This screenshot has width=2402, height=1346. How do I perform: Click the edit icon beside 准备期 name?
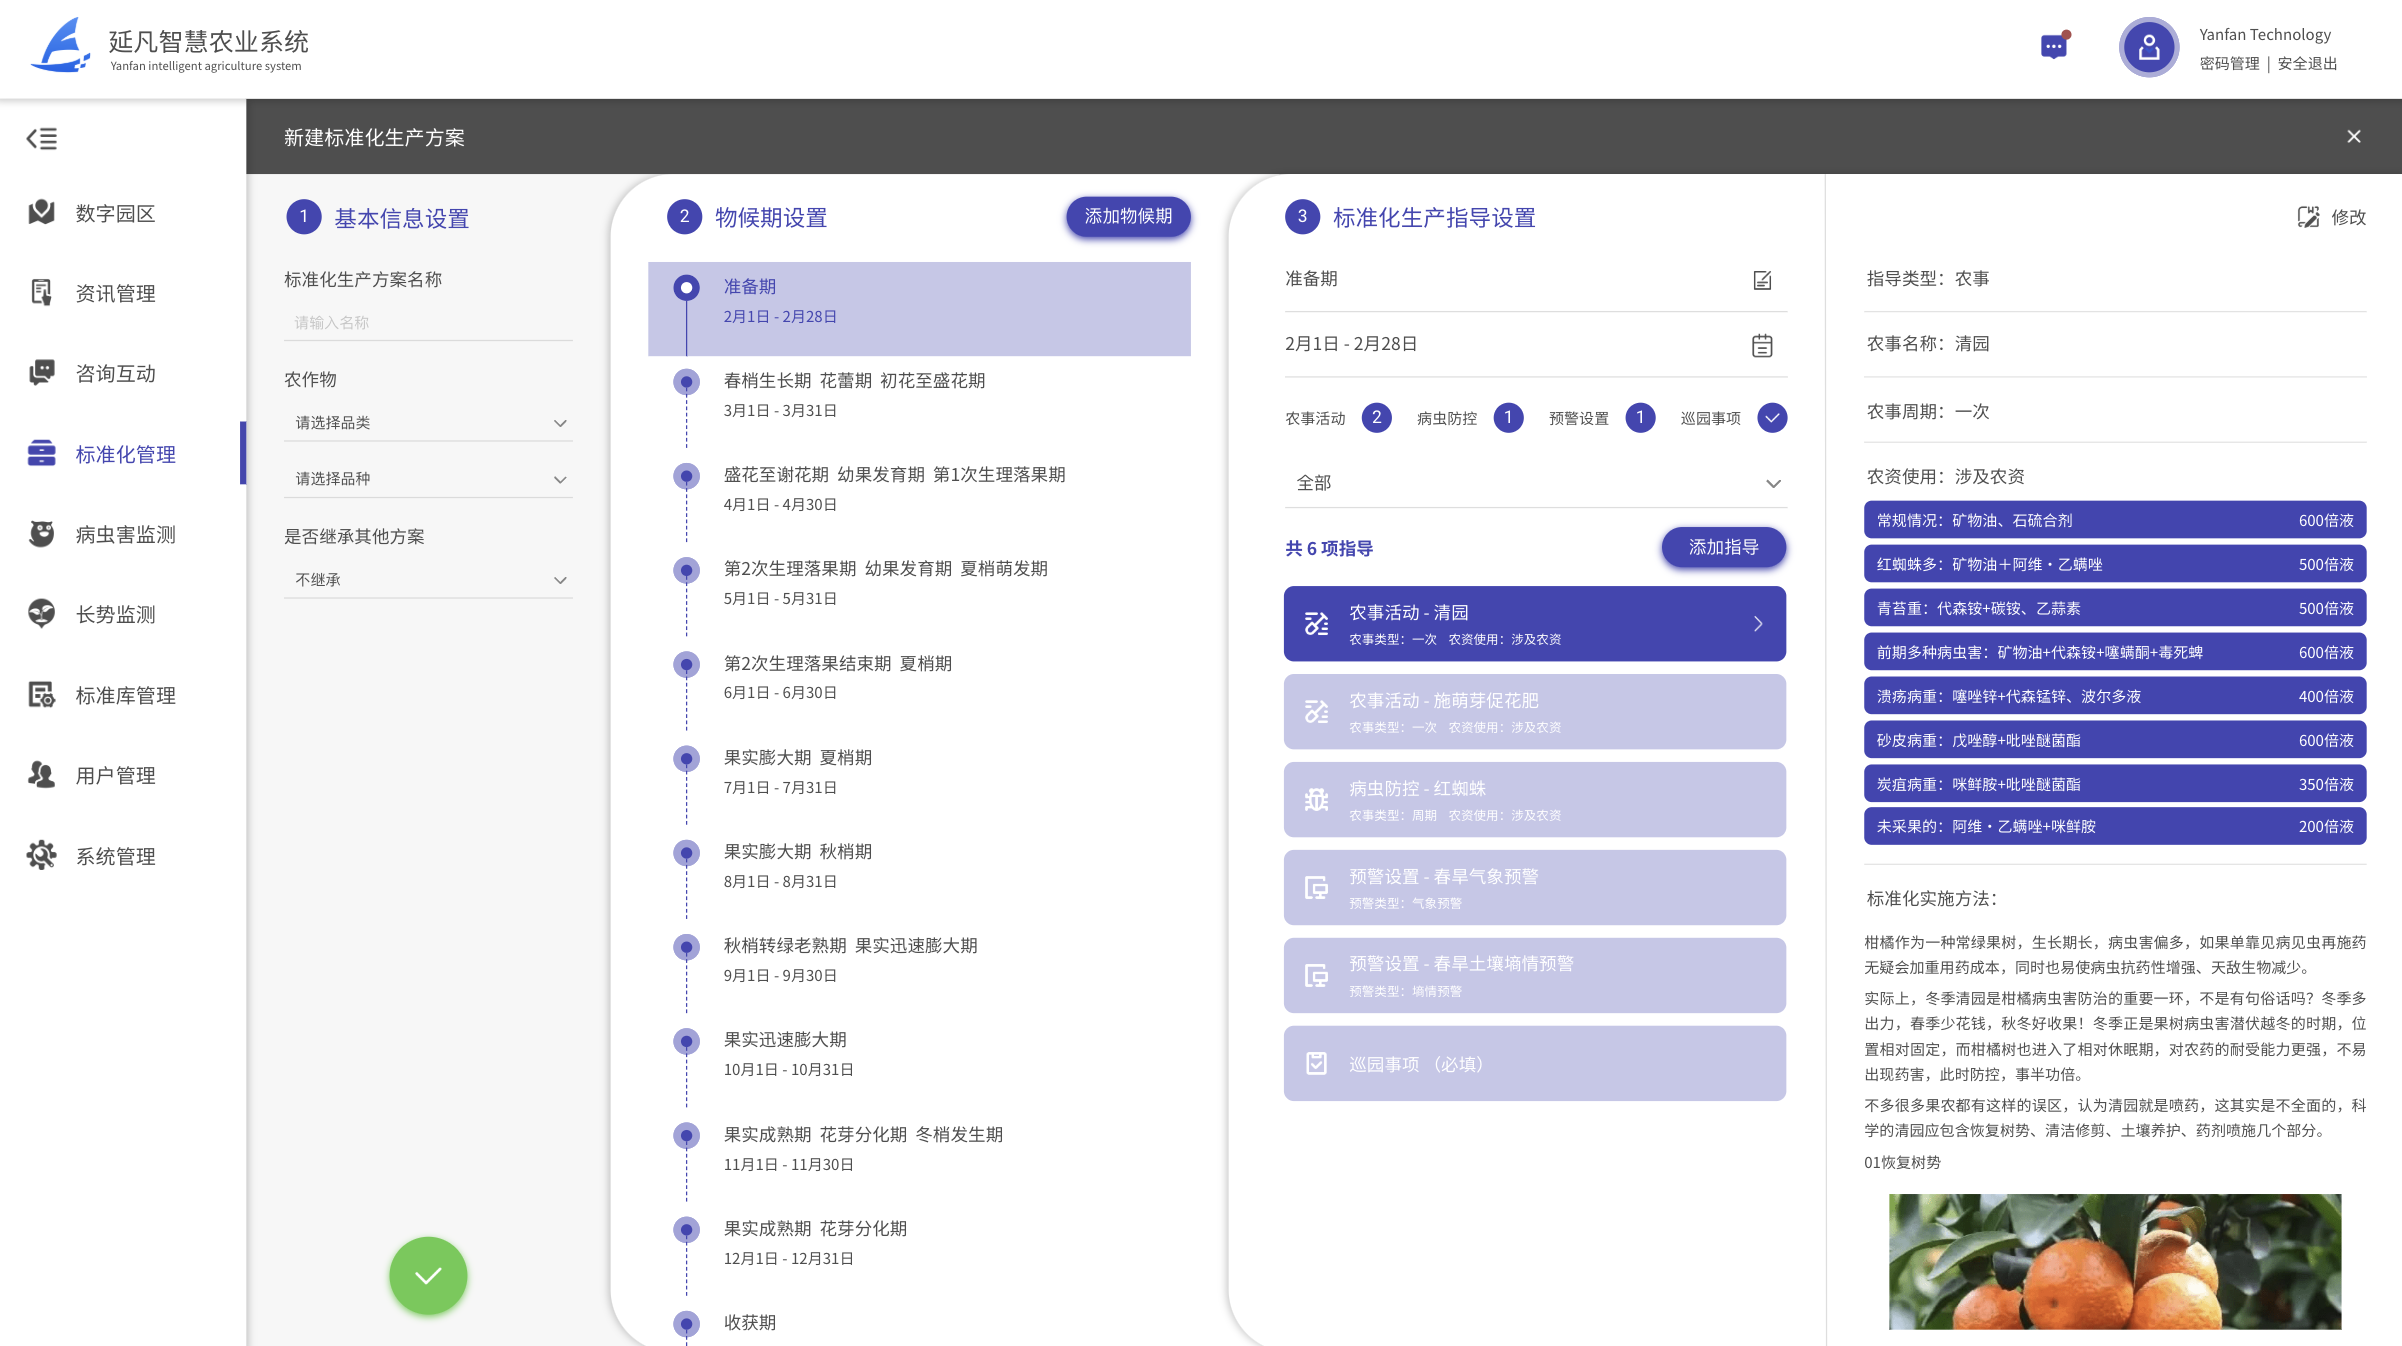point(1762,280)
